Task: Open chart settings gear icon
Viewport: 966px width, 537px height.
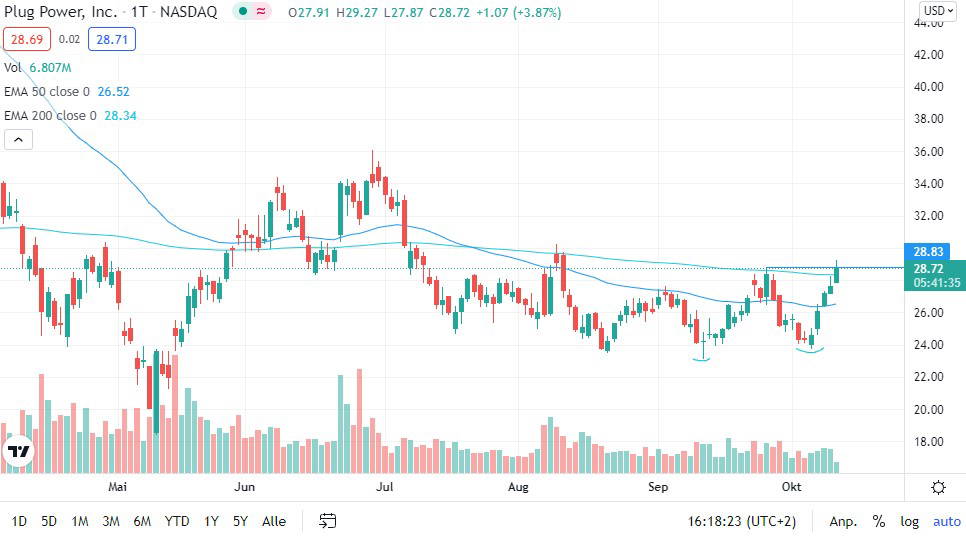Action: tap(938, 488)
